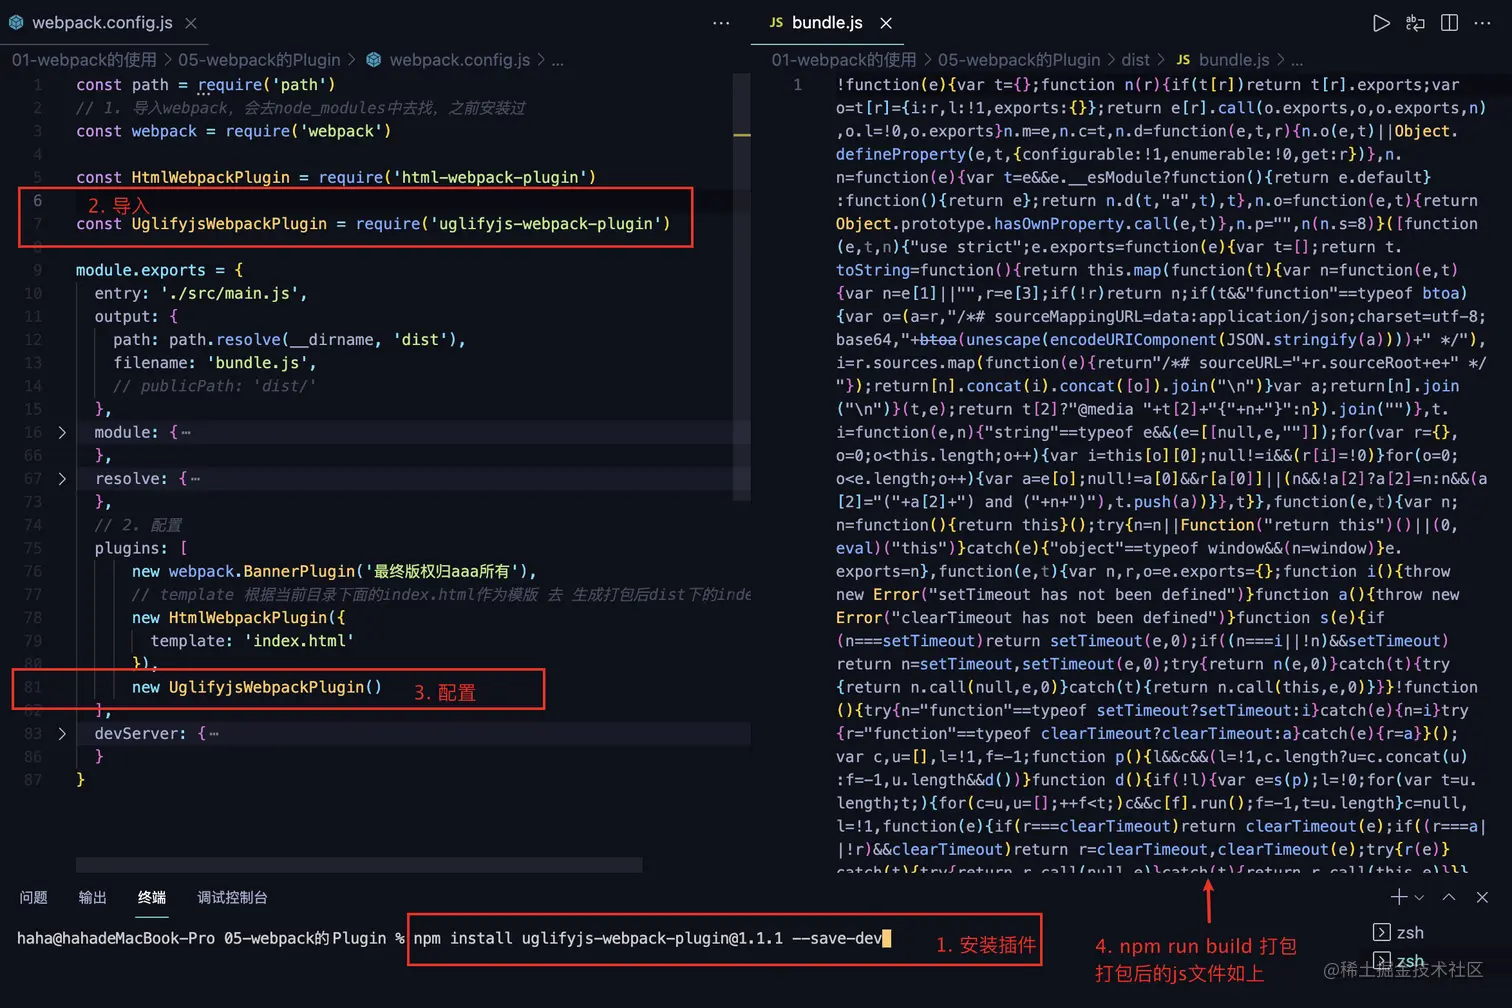Open the 问题 panel tab

33,897
